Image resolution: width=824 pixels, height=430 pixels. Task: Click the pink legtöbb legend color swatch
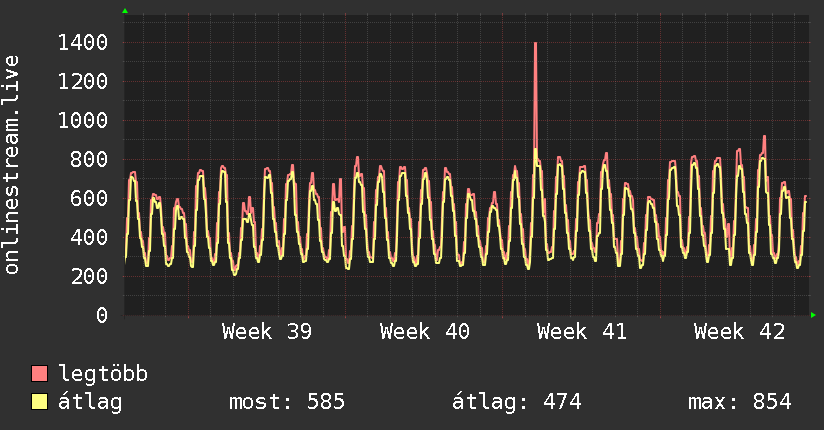pyautogui.click(x=39, y=373)
